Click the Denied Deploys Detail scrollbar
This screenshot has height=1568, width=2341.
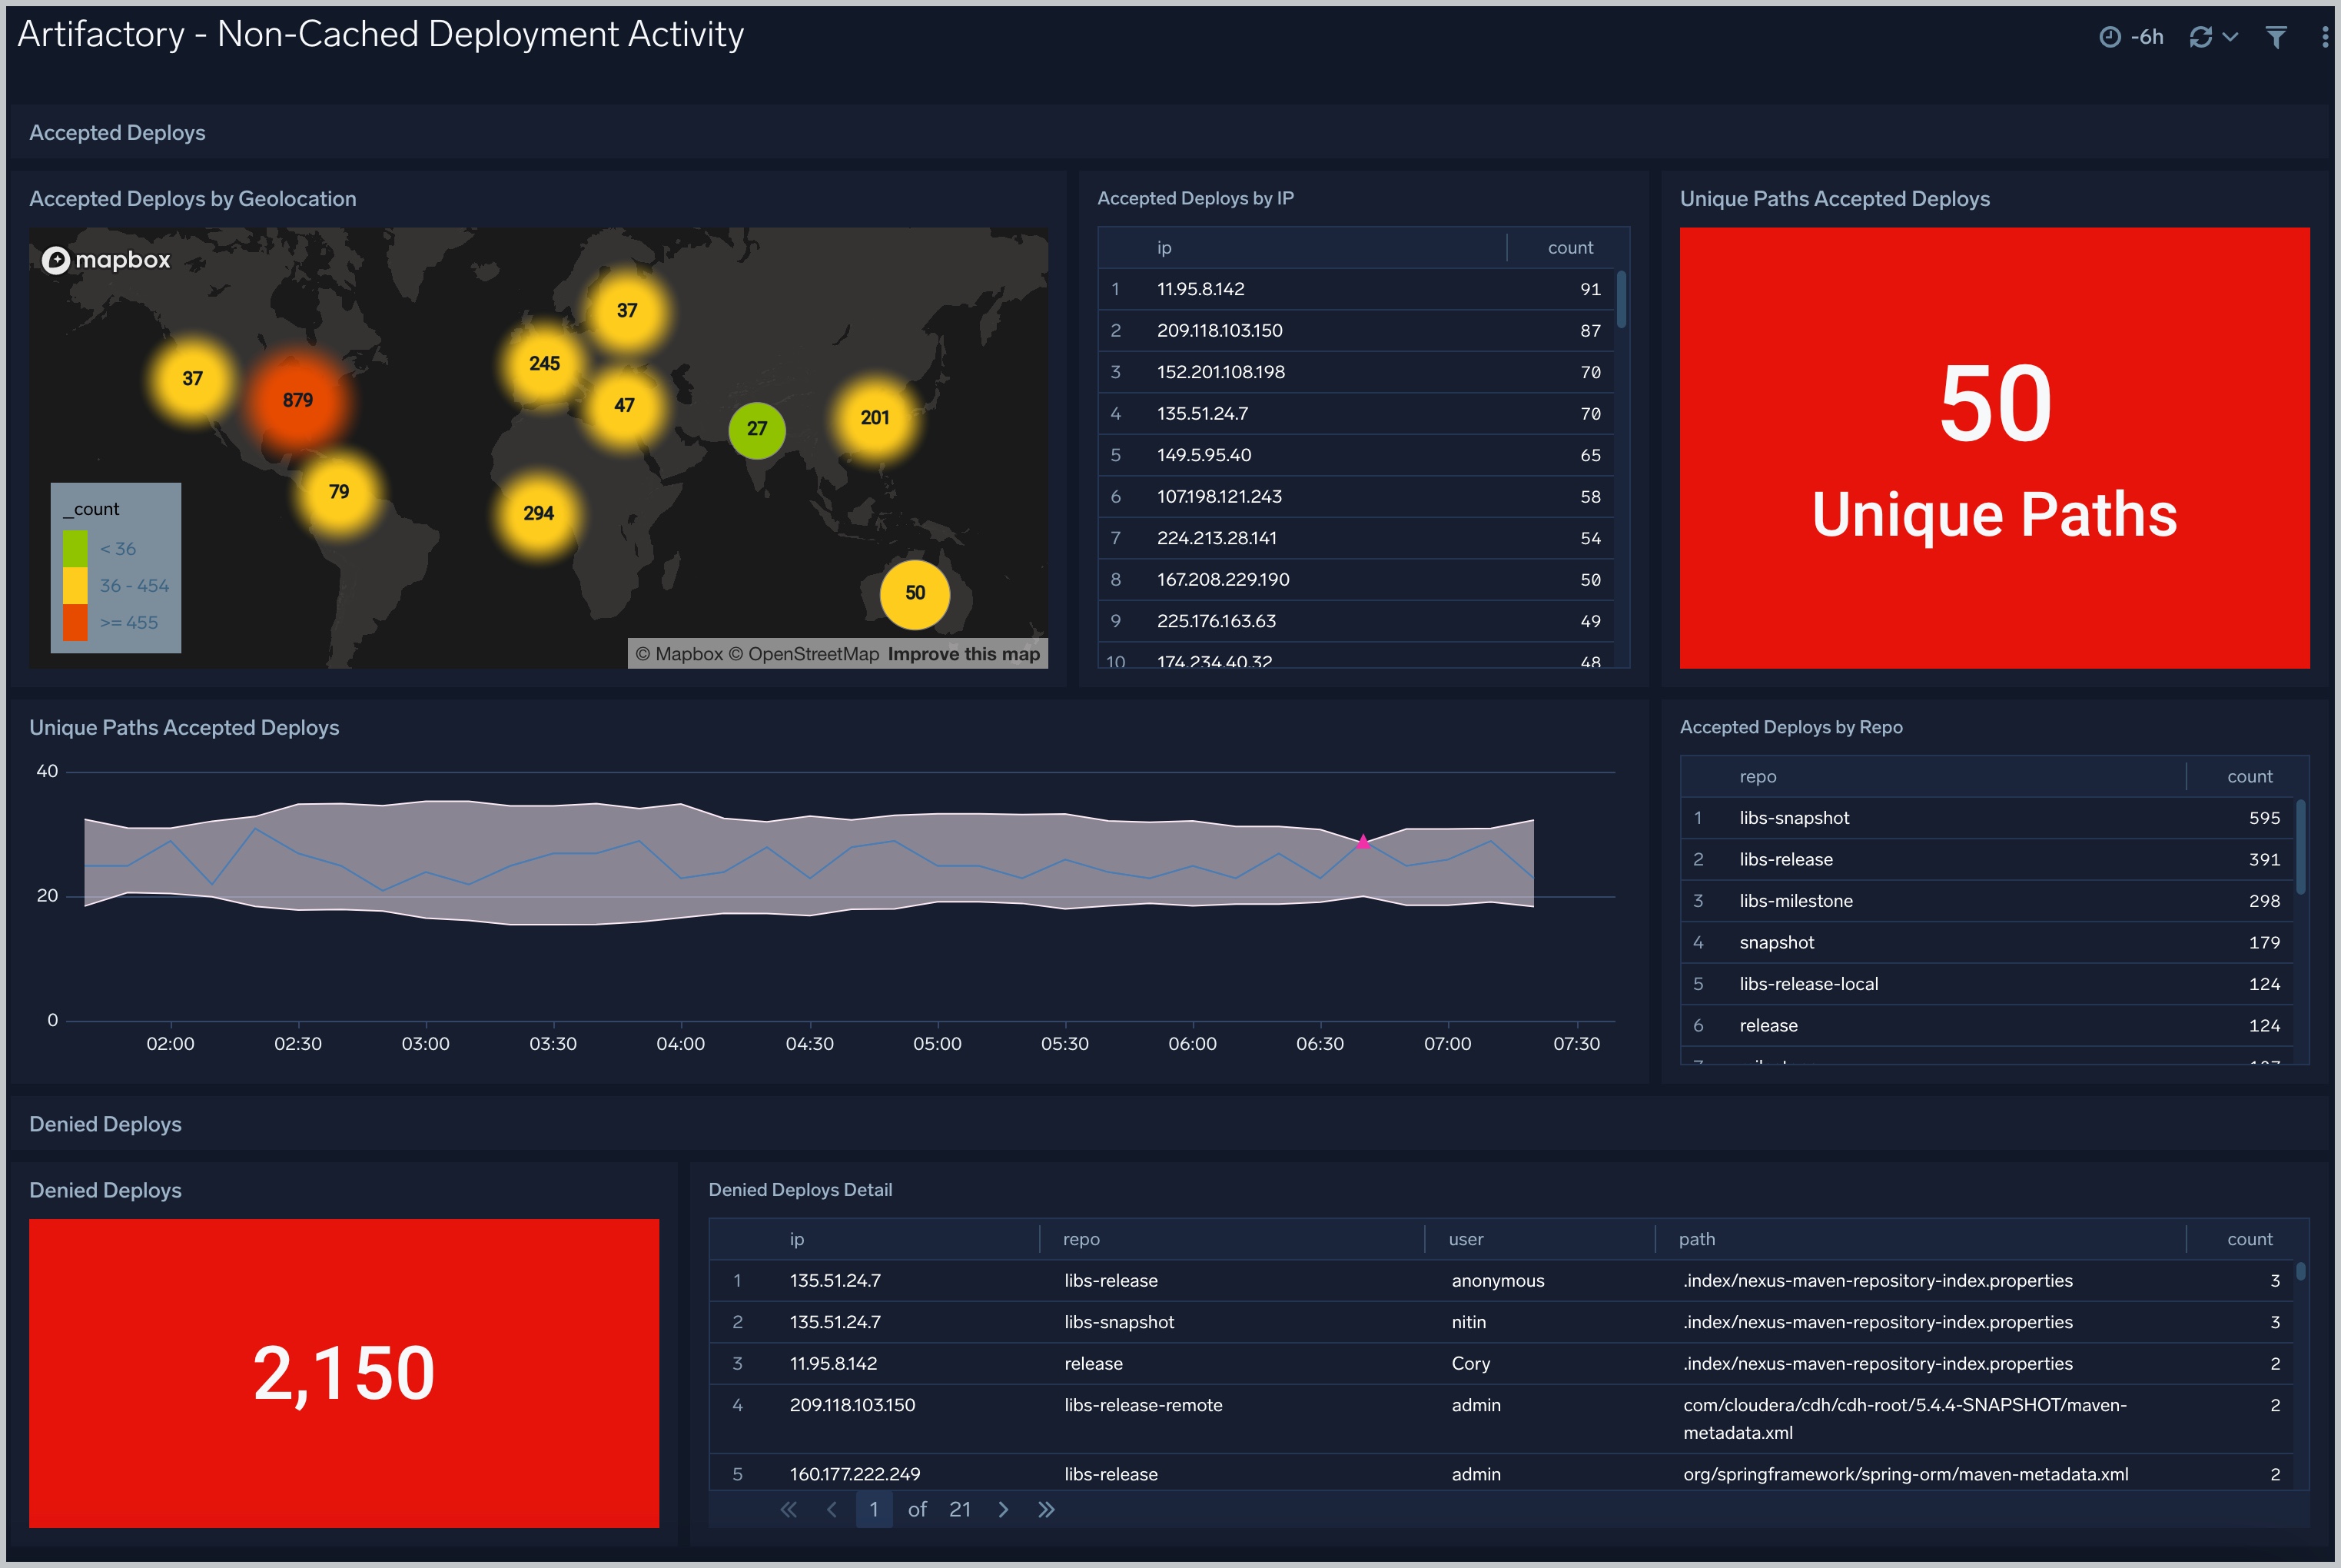click(x=2300, y=1271)
